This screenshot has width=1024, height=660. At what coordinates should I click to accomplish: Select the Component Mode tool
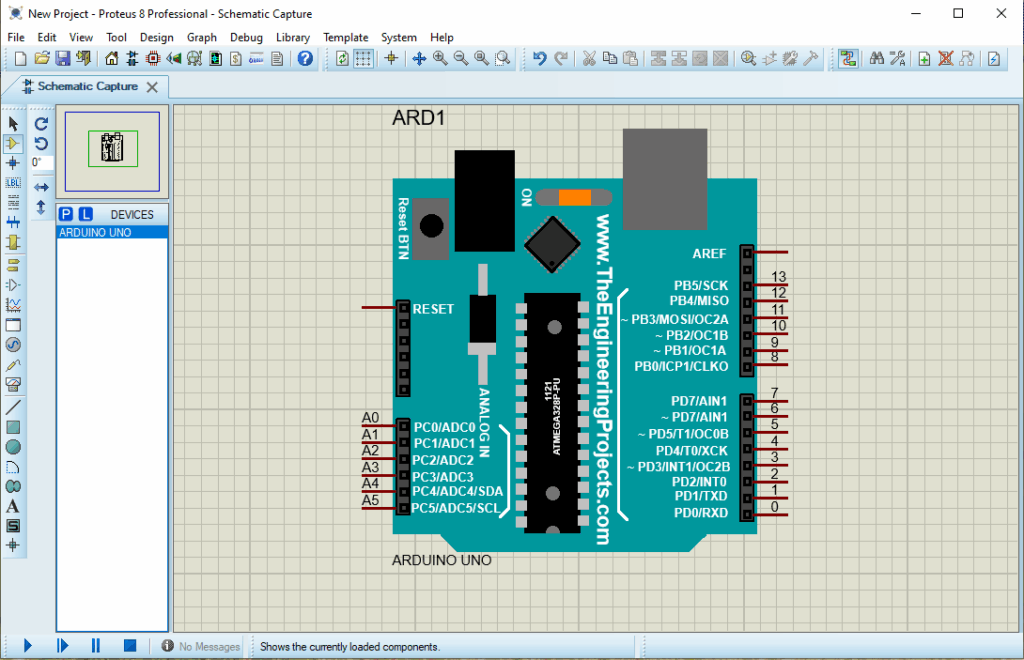[13, 143]
